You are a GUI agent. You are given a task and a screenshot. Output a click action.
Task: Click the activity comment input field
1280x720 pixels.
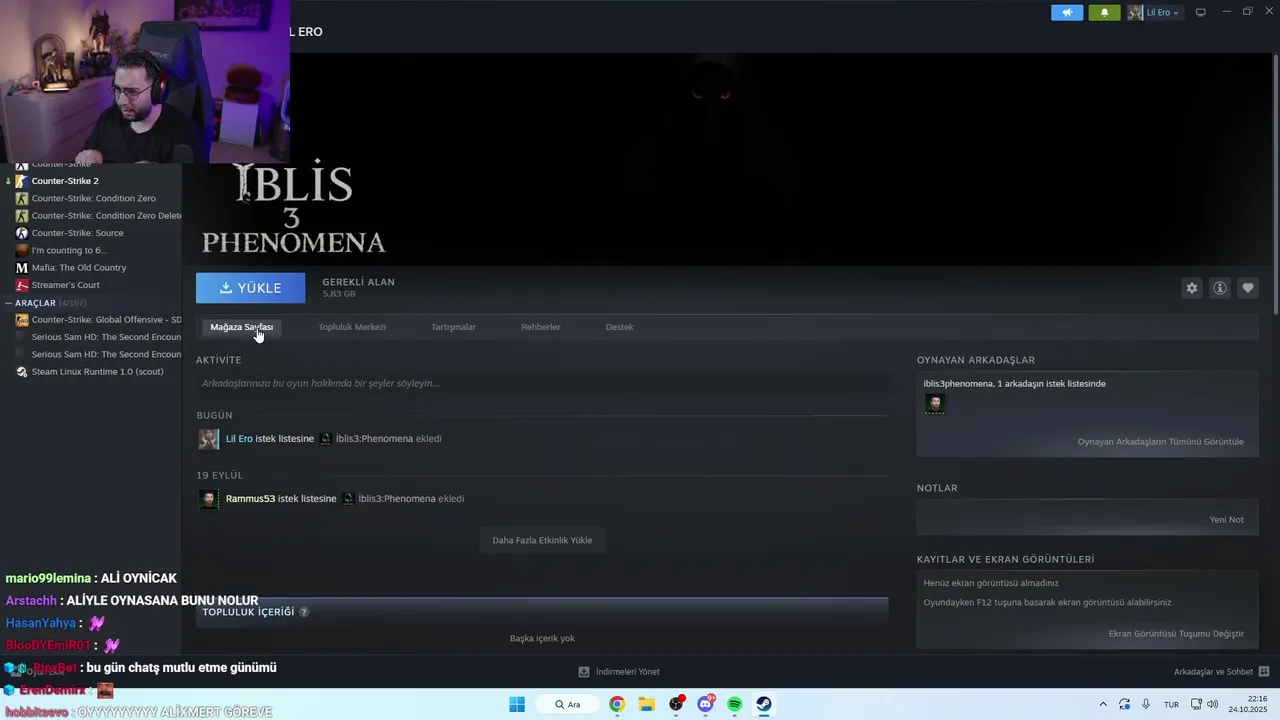542,383
